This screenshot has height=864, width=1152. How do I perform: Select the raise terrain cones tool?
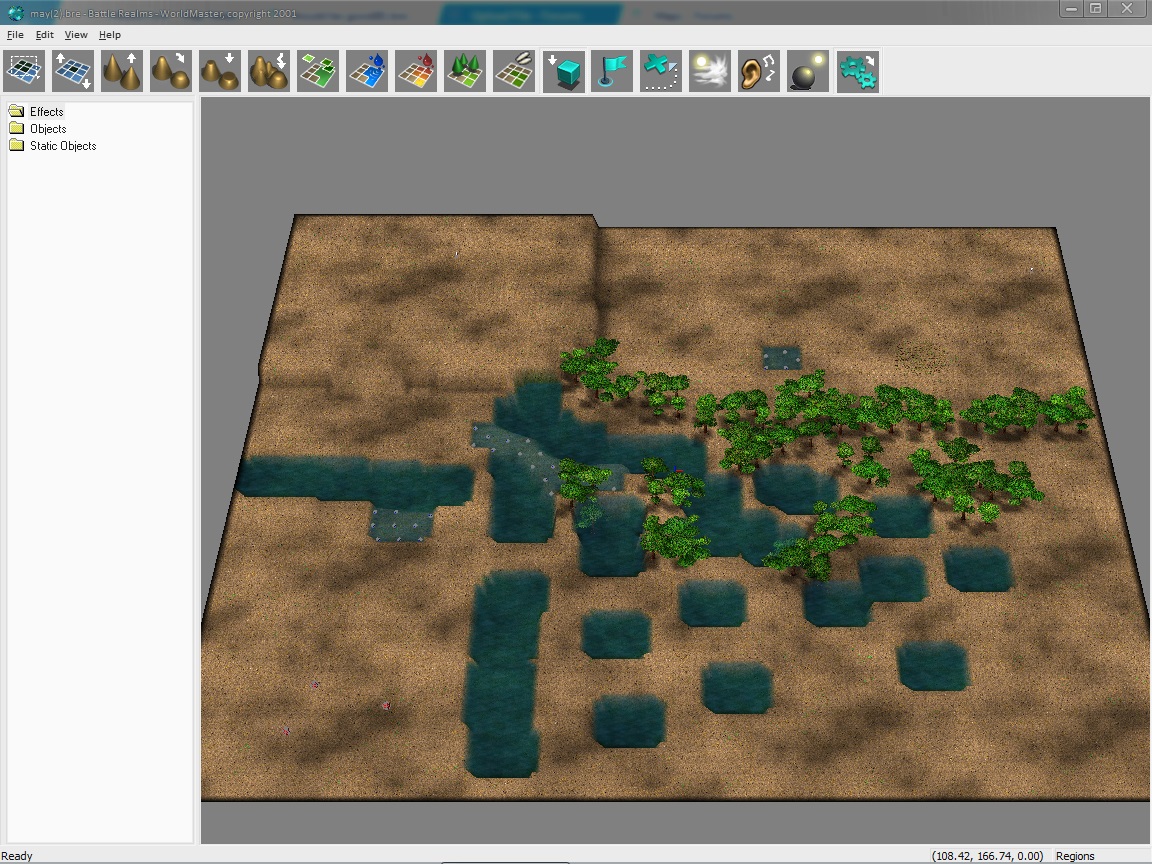(122, 71)
